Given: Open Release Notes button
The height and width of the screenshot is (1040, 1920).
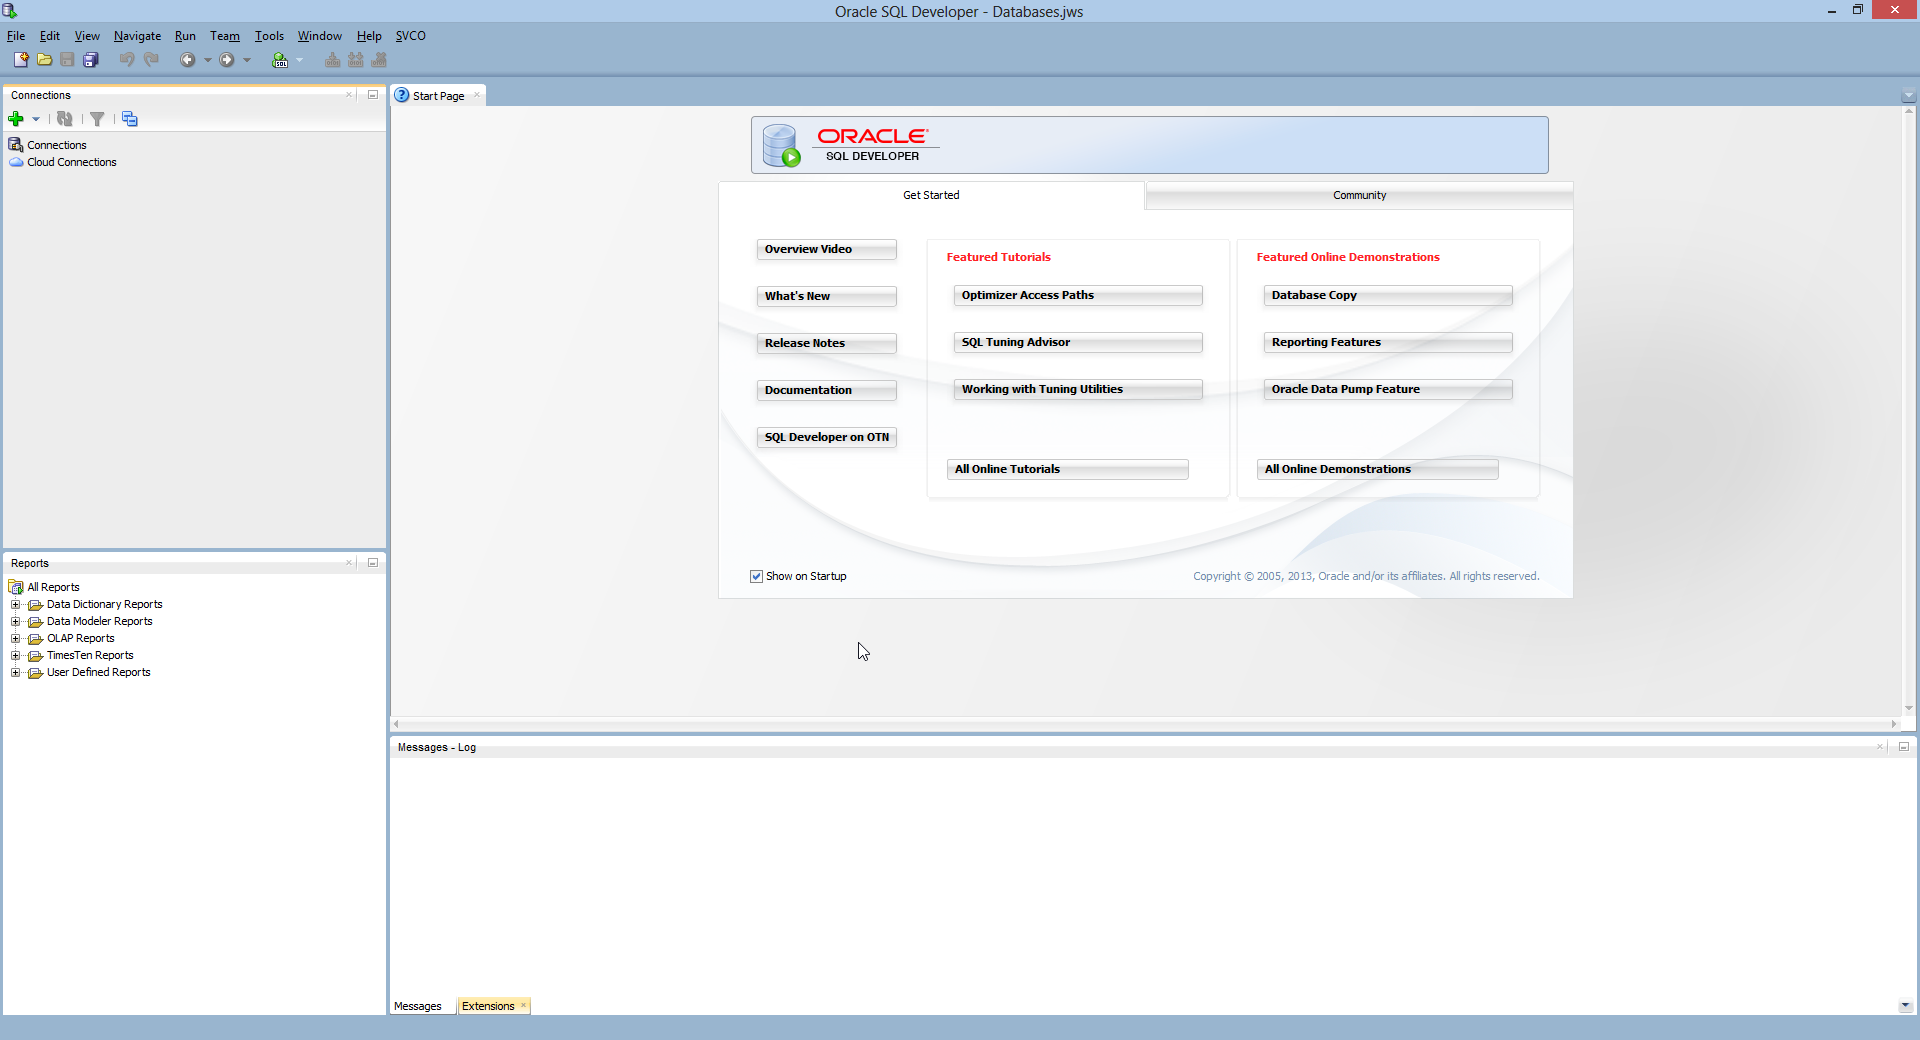Looking at the screenshot, I should 826,343.
